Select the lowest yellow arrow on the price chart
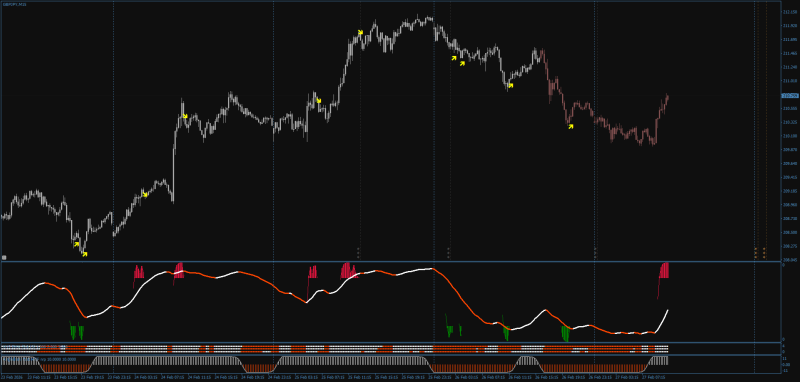 click(x=85, y=253)
